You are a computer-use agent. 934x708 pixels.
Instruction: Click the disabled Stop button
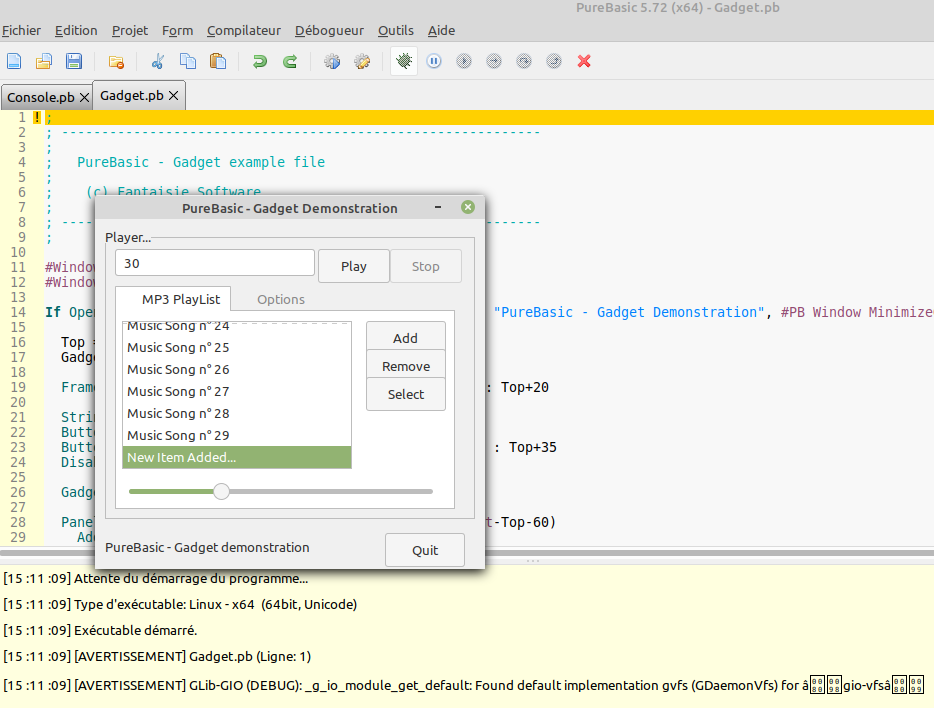coord(425,266)
